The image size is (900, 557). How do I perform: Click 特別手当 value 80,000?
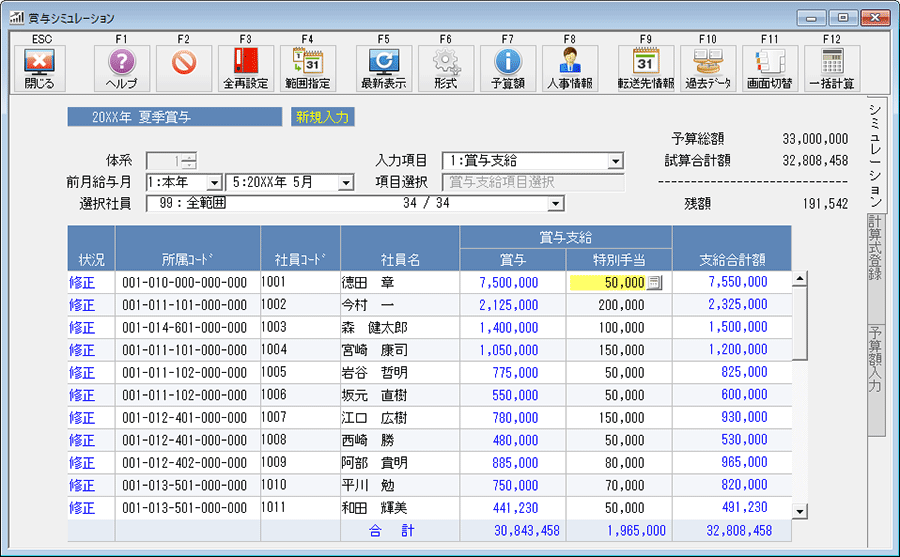point(624,463)
